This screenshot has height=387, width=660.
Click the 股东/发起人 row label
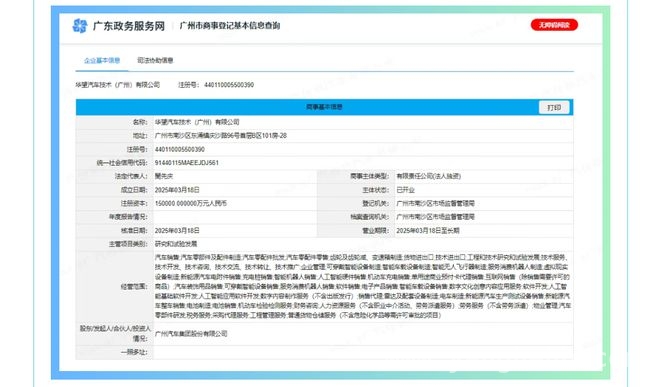pyautogui.click(x=115, y=333)
